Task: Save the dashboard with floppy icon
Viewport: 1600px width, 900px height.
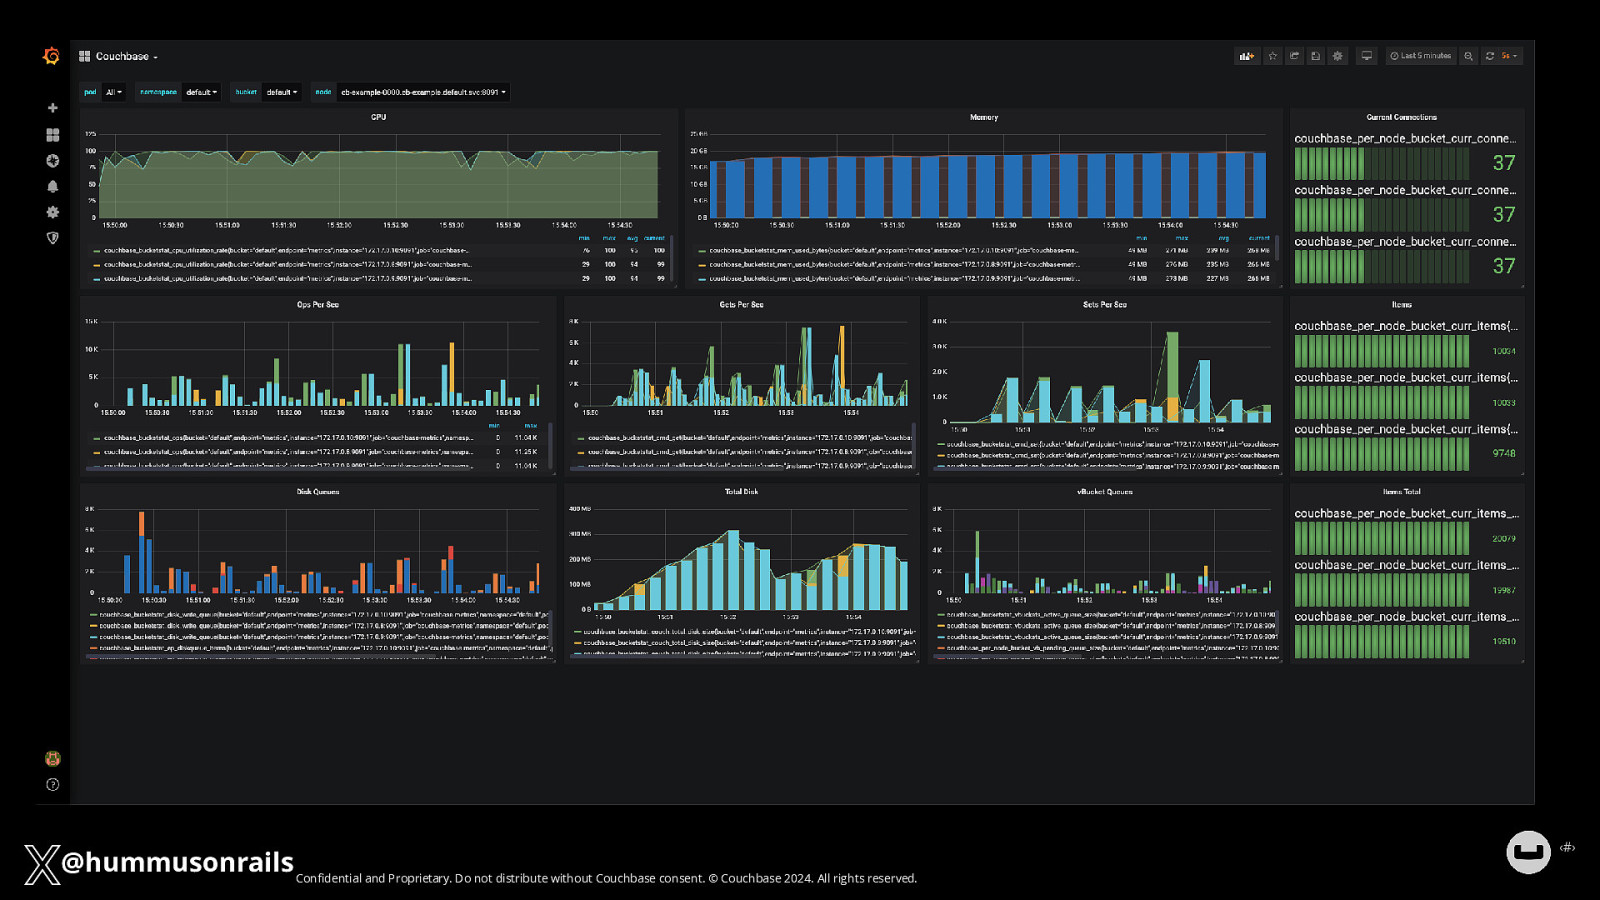Action: (x=1316, y=56)
